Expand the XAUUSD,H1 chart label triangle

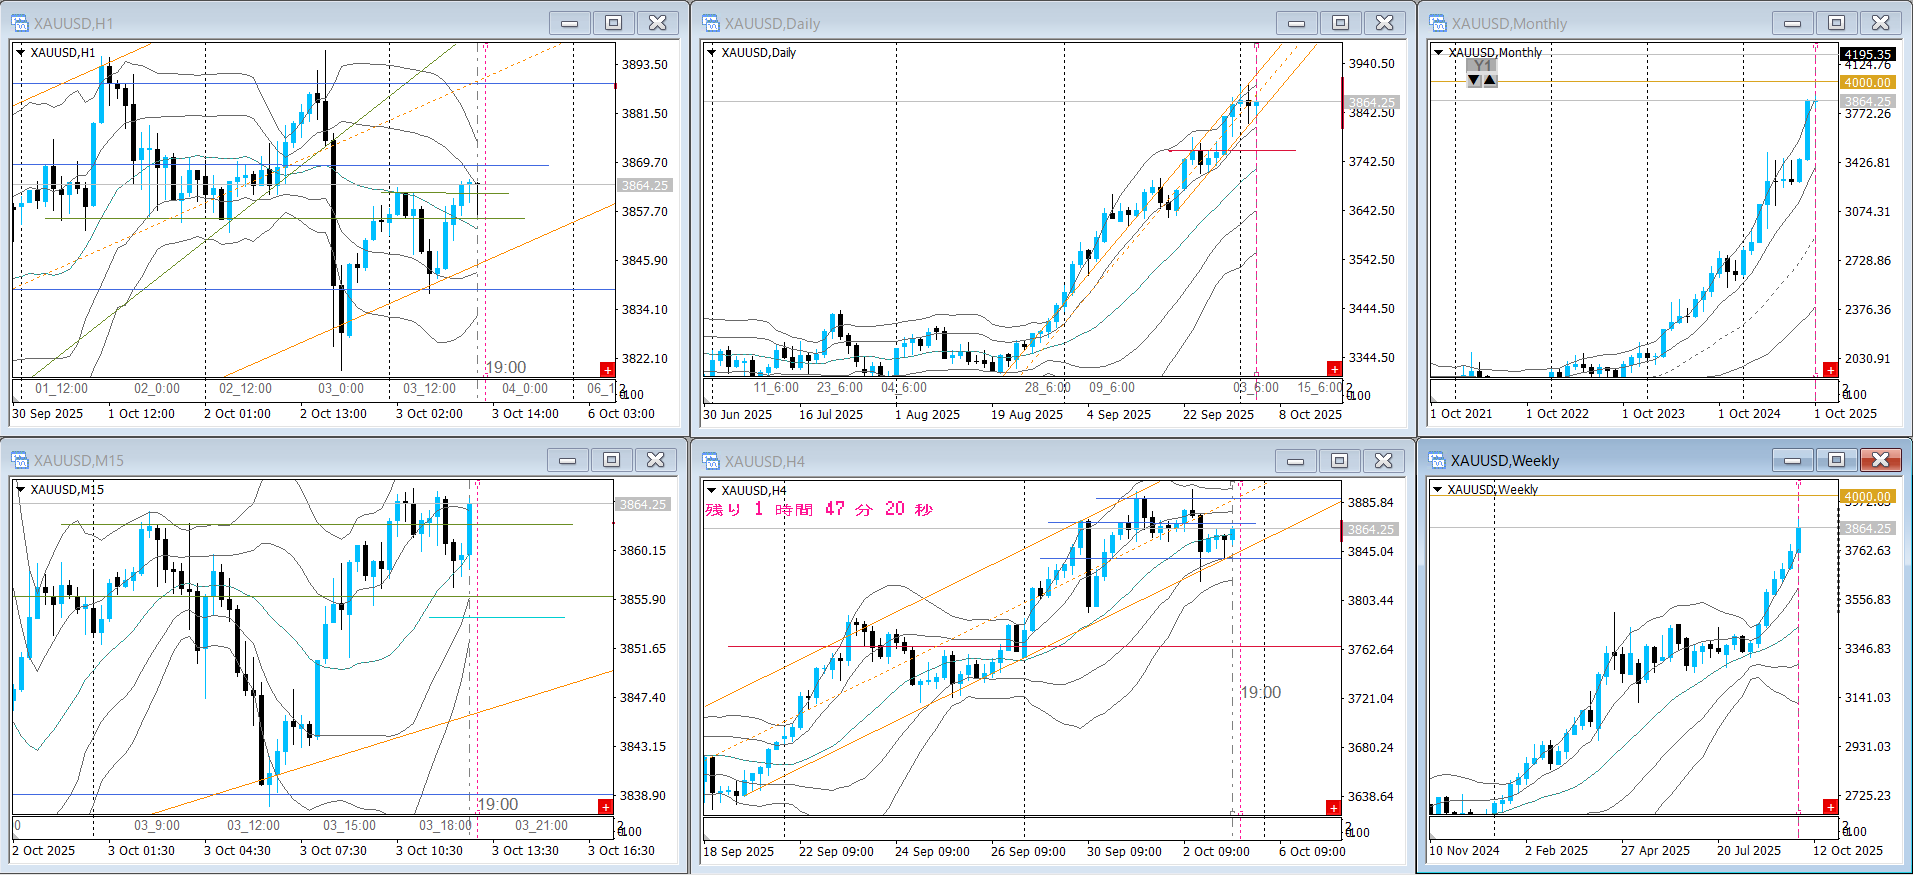pos(21,53)
